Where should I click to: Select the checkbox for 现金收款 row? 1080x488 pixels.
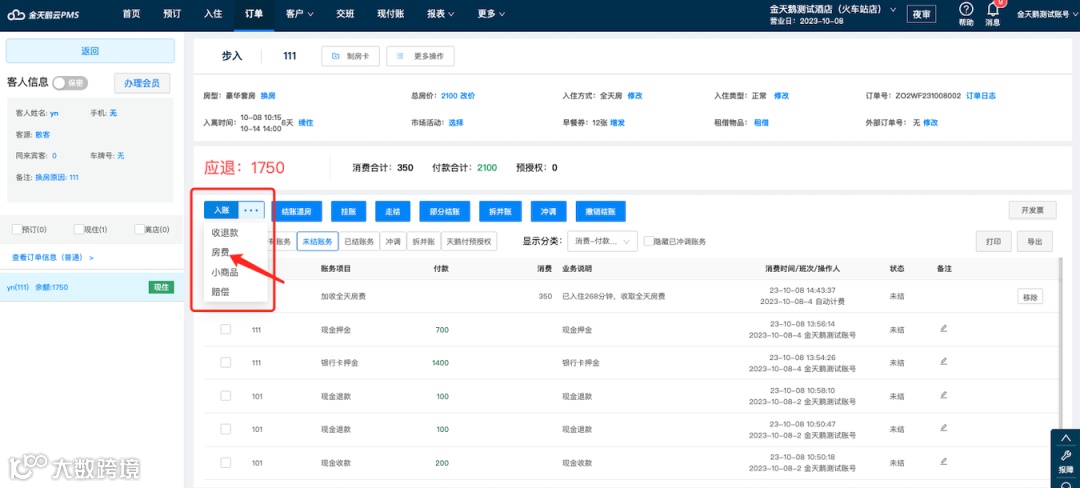click(225, 463)
